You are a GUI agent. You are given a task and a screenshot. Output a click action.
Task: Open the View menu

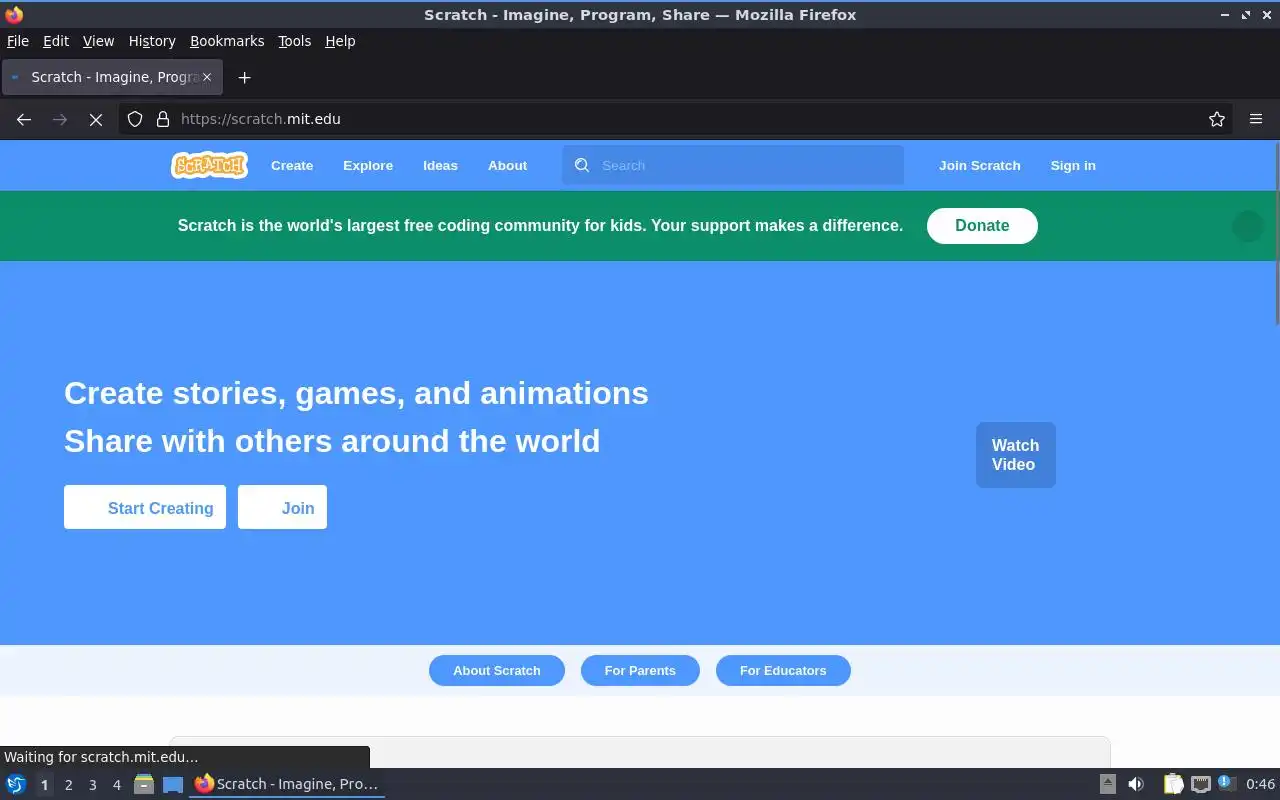[x=98, y=41]
